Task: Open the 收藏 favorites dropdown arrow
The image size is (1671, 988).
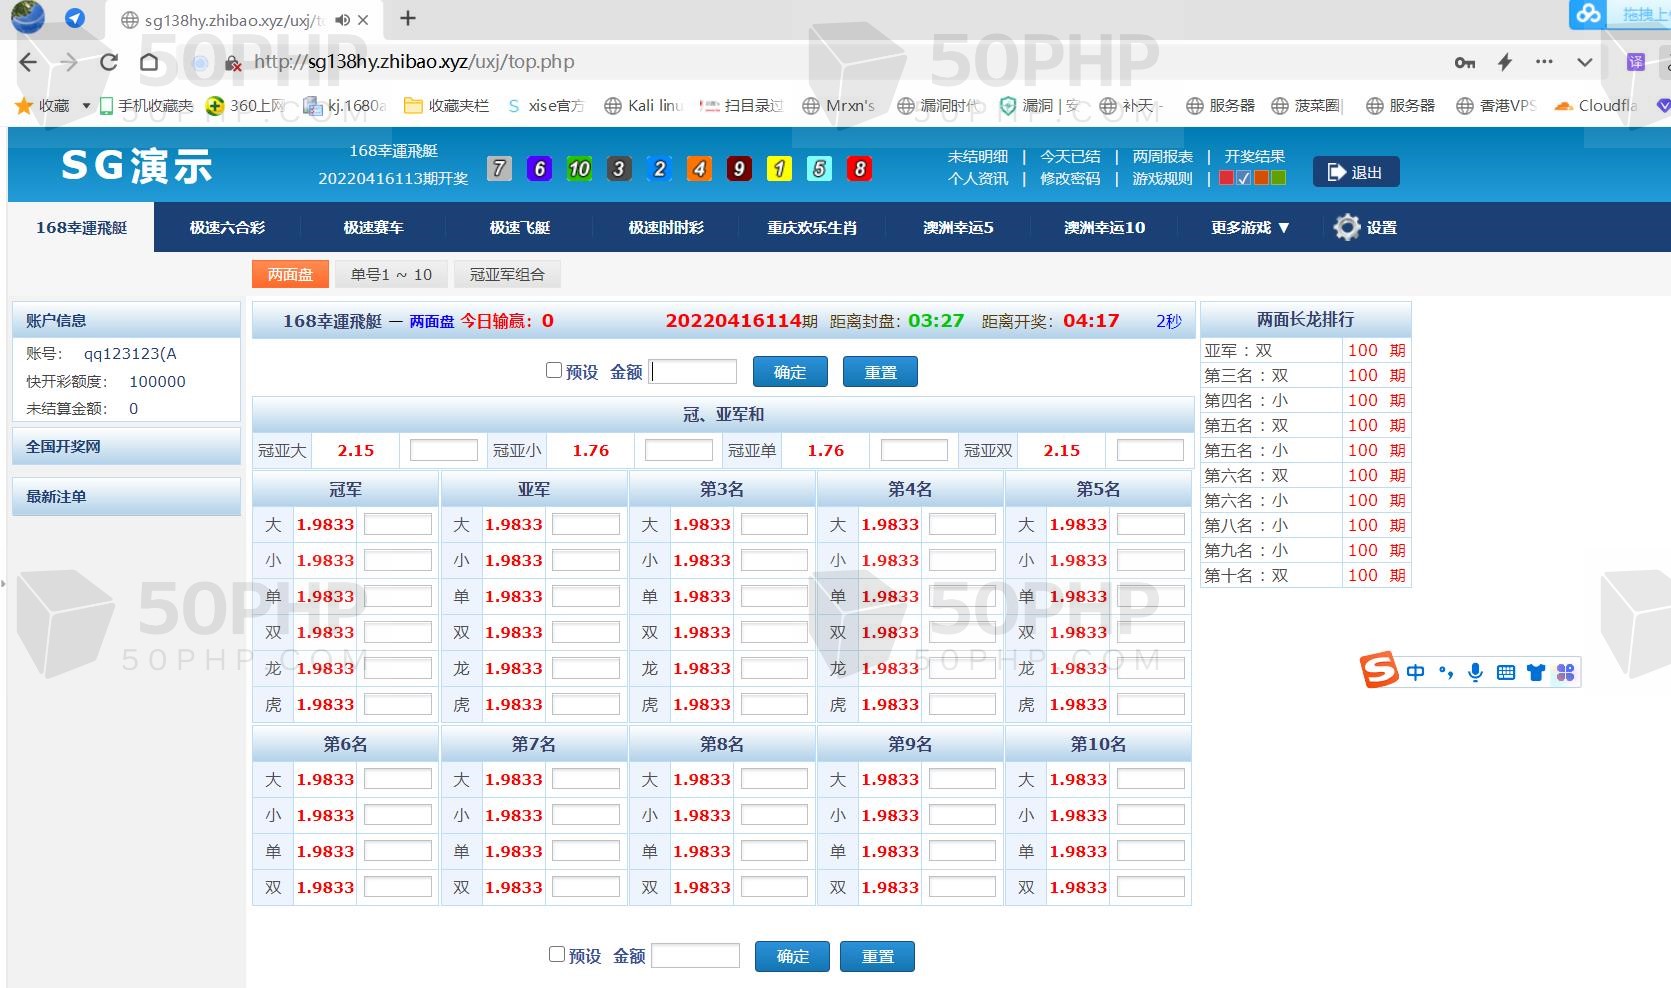Action: tap(86, 106)
